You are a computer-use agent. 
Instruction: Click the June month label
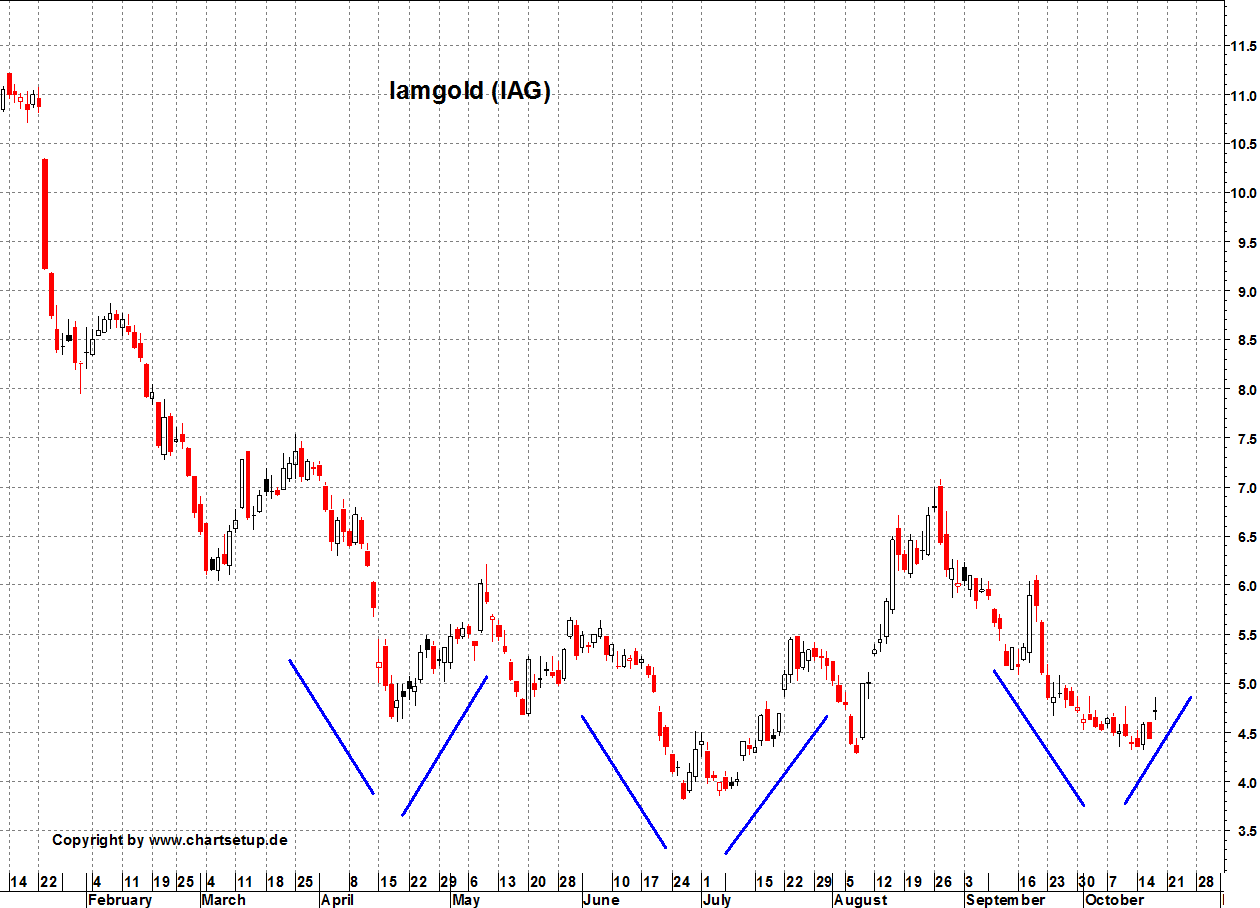point(601,900)
